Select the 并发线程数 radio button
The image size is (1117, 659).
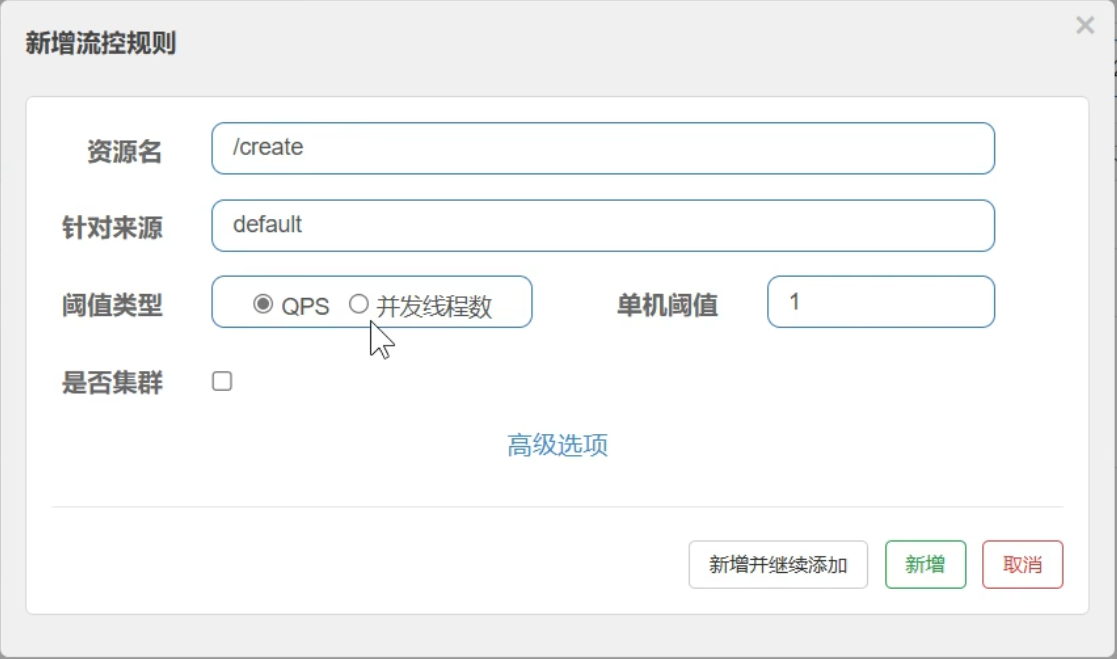tap(358, 304)
